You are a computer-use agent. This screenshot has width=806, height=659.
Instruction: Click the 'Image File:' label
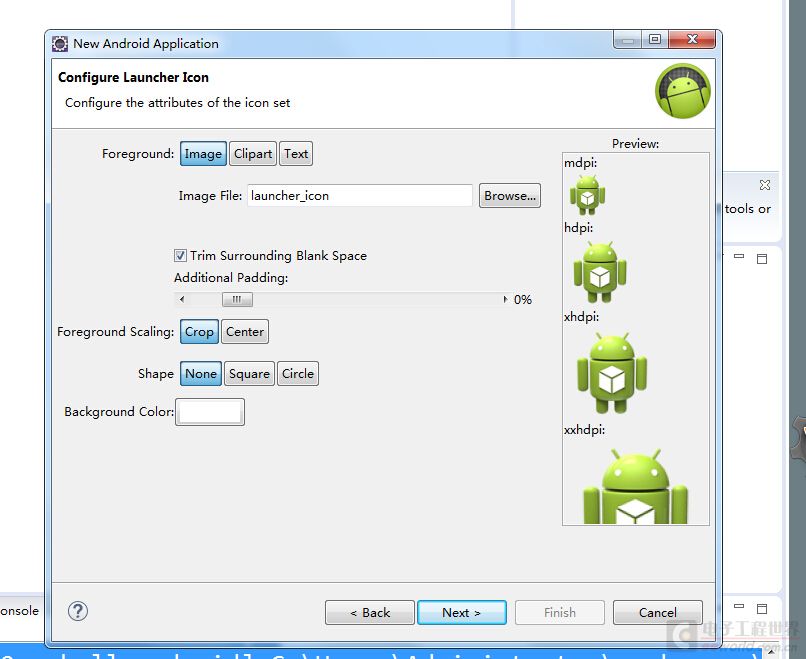coord(210,196)
